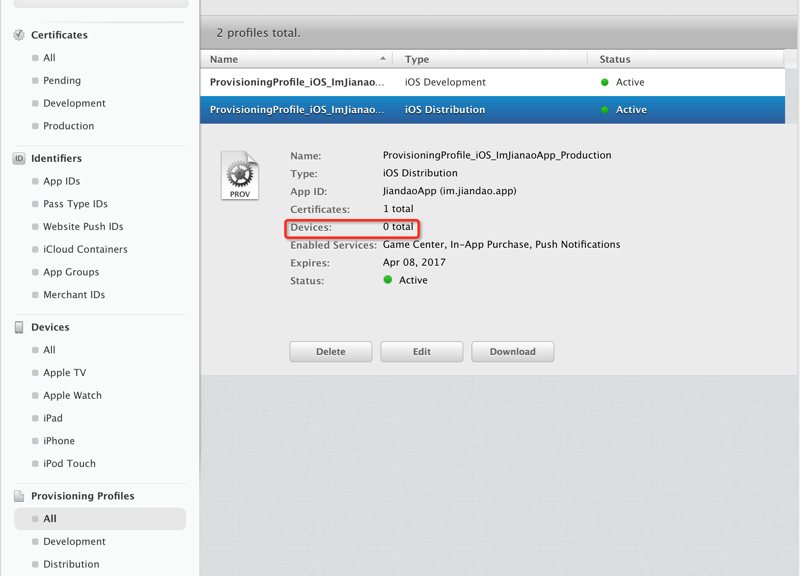
Task: Select App IDs under Identifiers
Action: pos(61,181)
